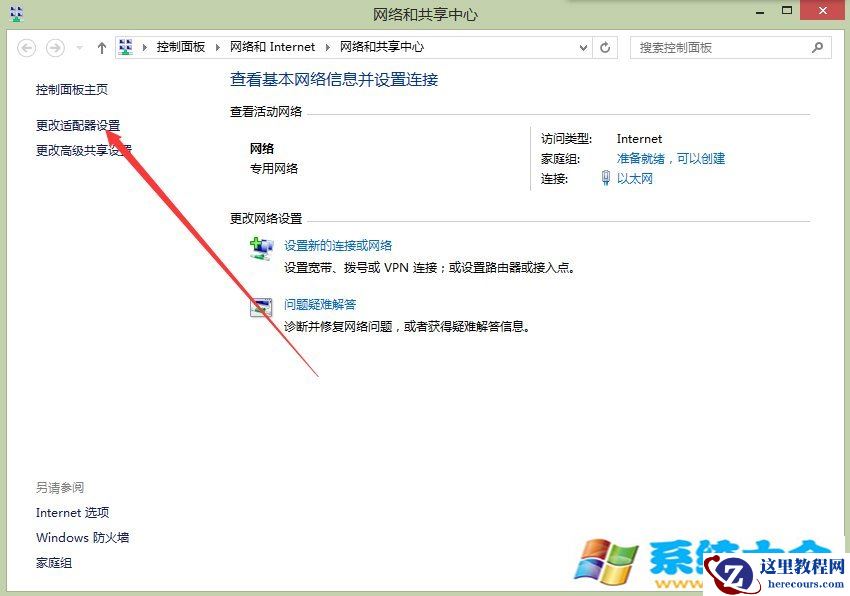Click the 准备就绪，可以创建 homegroup link

670,158
